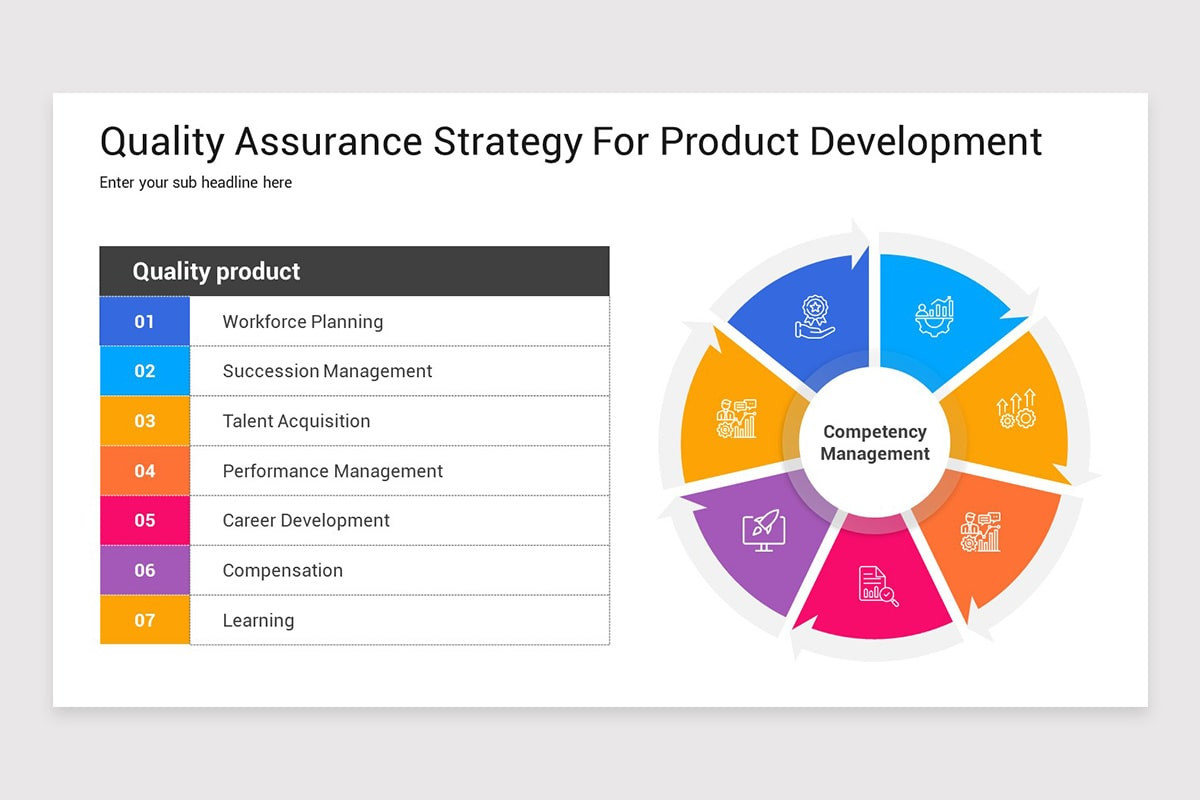This screenshot has width=1200, height=800.
Task: Select the Talent Acquisition entry
Action: (x=296, y=421)
